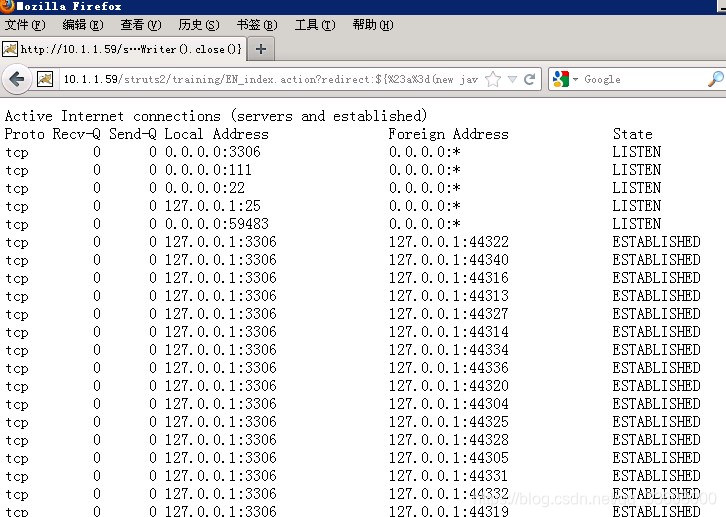Image resolution: width=726 pixels, height=517 pixels.
Task: Click local address 127.0.0.1:25
Action: 213,206
